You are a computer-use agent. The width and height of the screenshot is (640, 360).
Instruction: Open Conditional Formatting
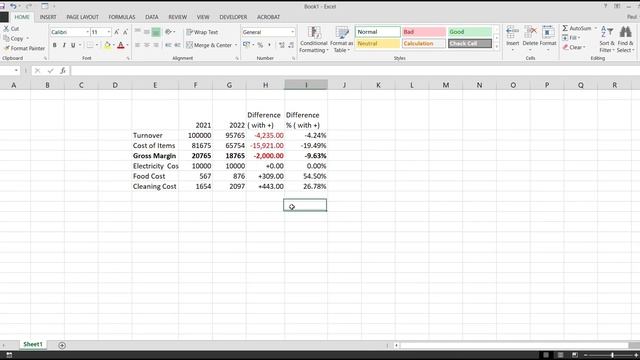pos(313,40)
